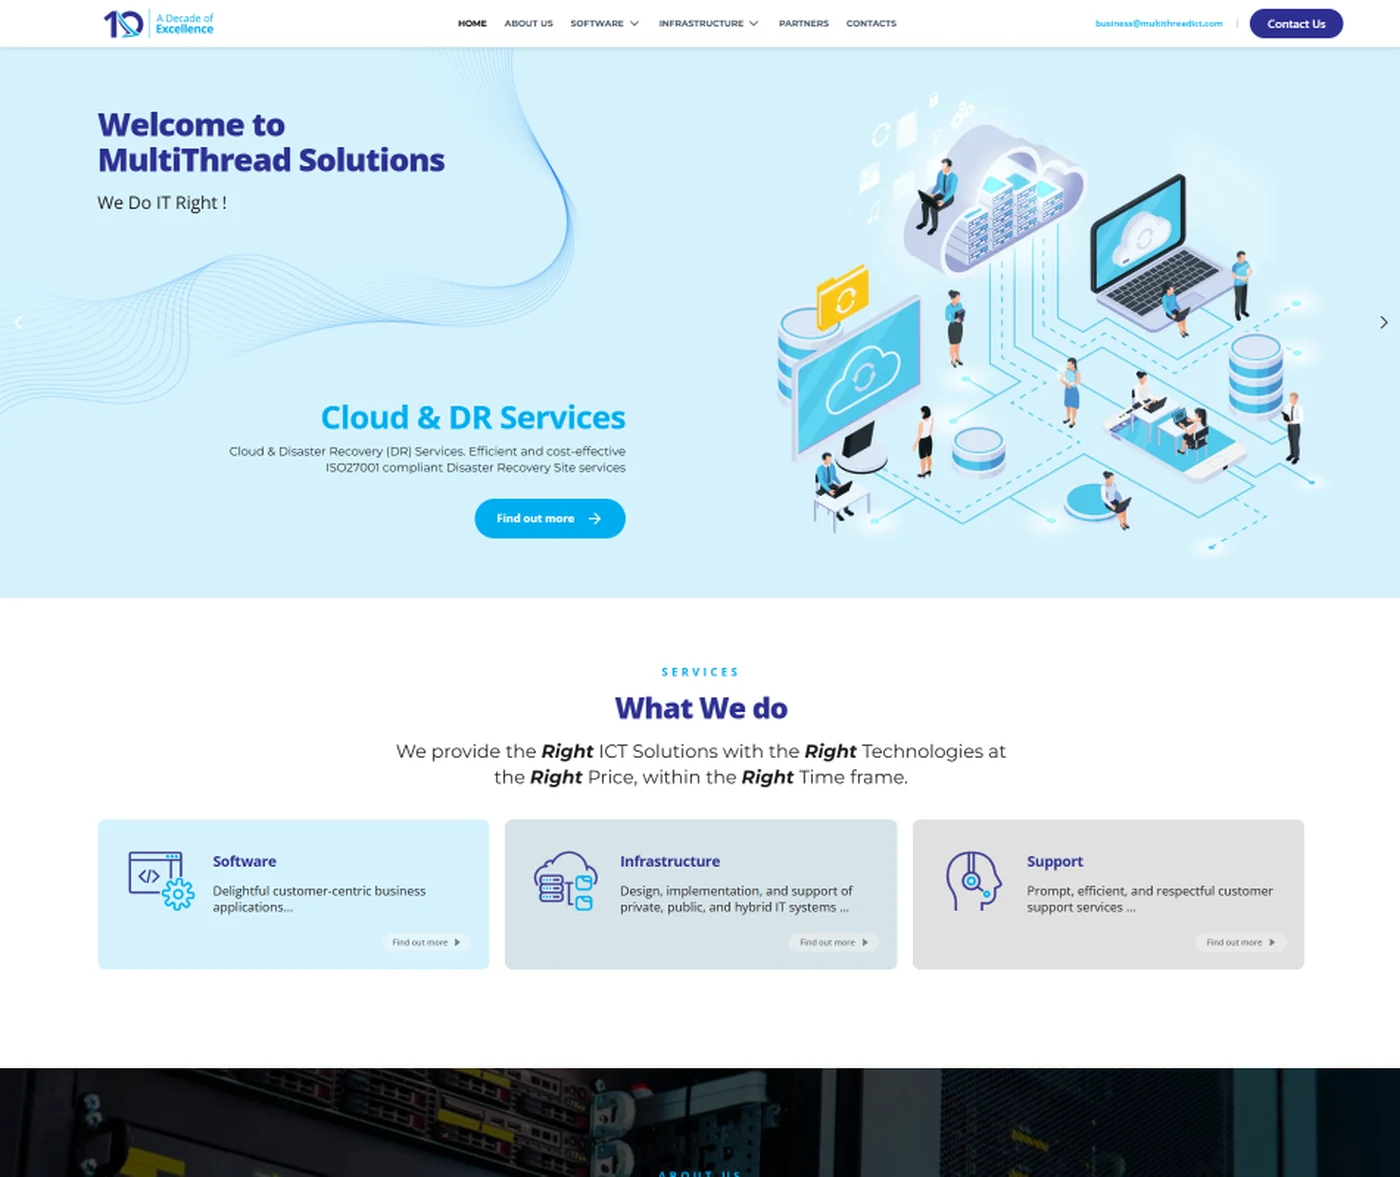The width and height of the screenshot is (1400, 1177).
Task: Click Find out more in Infrastructure card
Action: [x=833, y=942]
